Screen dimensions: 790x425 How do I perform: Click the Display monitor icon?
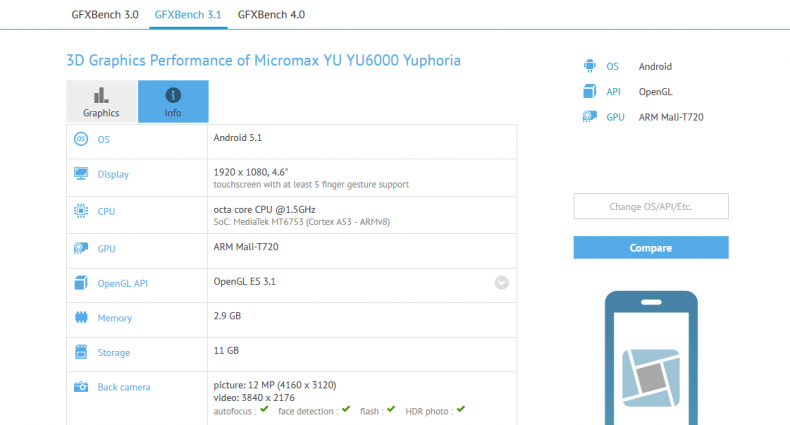point(81,175)
